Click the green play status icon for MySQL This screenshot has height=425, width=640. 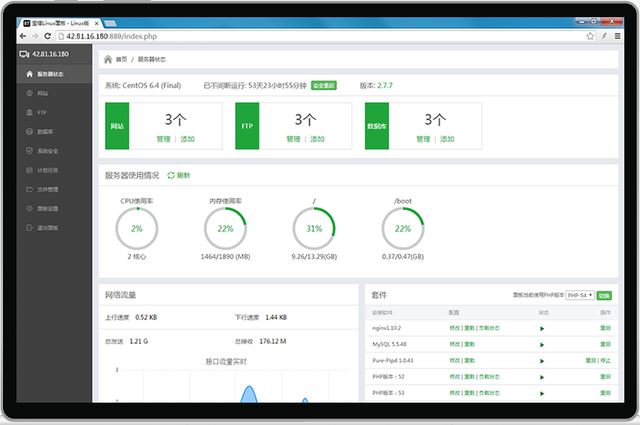coord(542,343)
